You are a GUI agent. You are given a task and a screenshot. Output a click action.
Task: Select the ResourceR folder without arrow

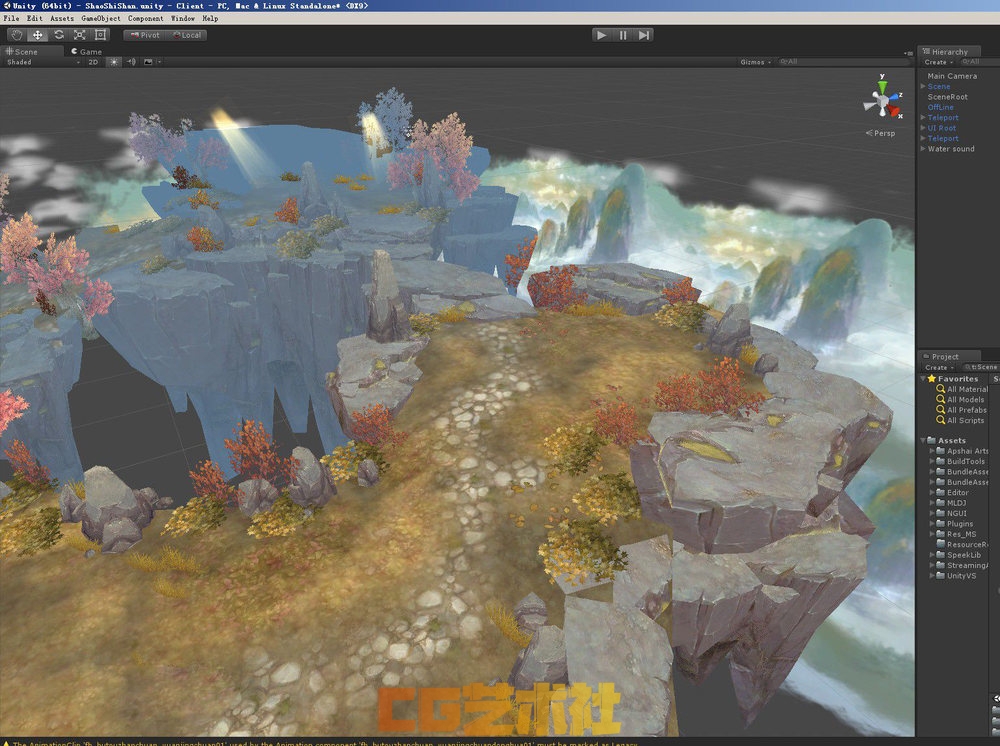962,545
